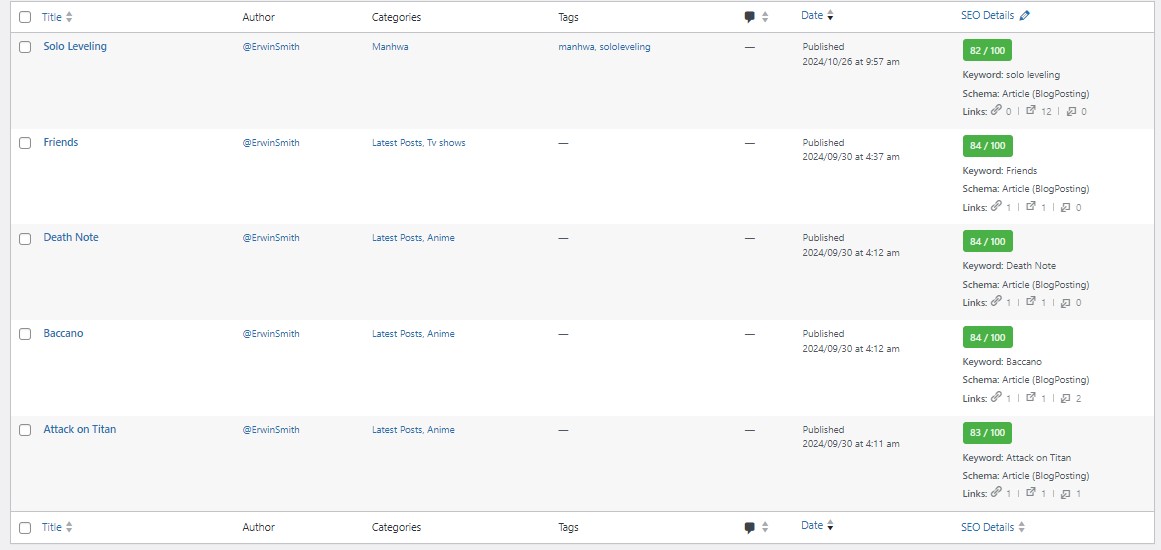Click @ErwinSmith author link in Friends row
This screenshot has height=550, width=1161.
point(271,143)
